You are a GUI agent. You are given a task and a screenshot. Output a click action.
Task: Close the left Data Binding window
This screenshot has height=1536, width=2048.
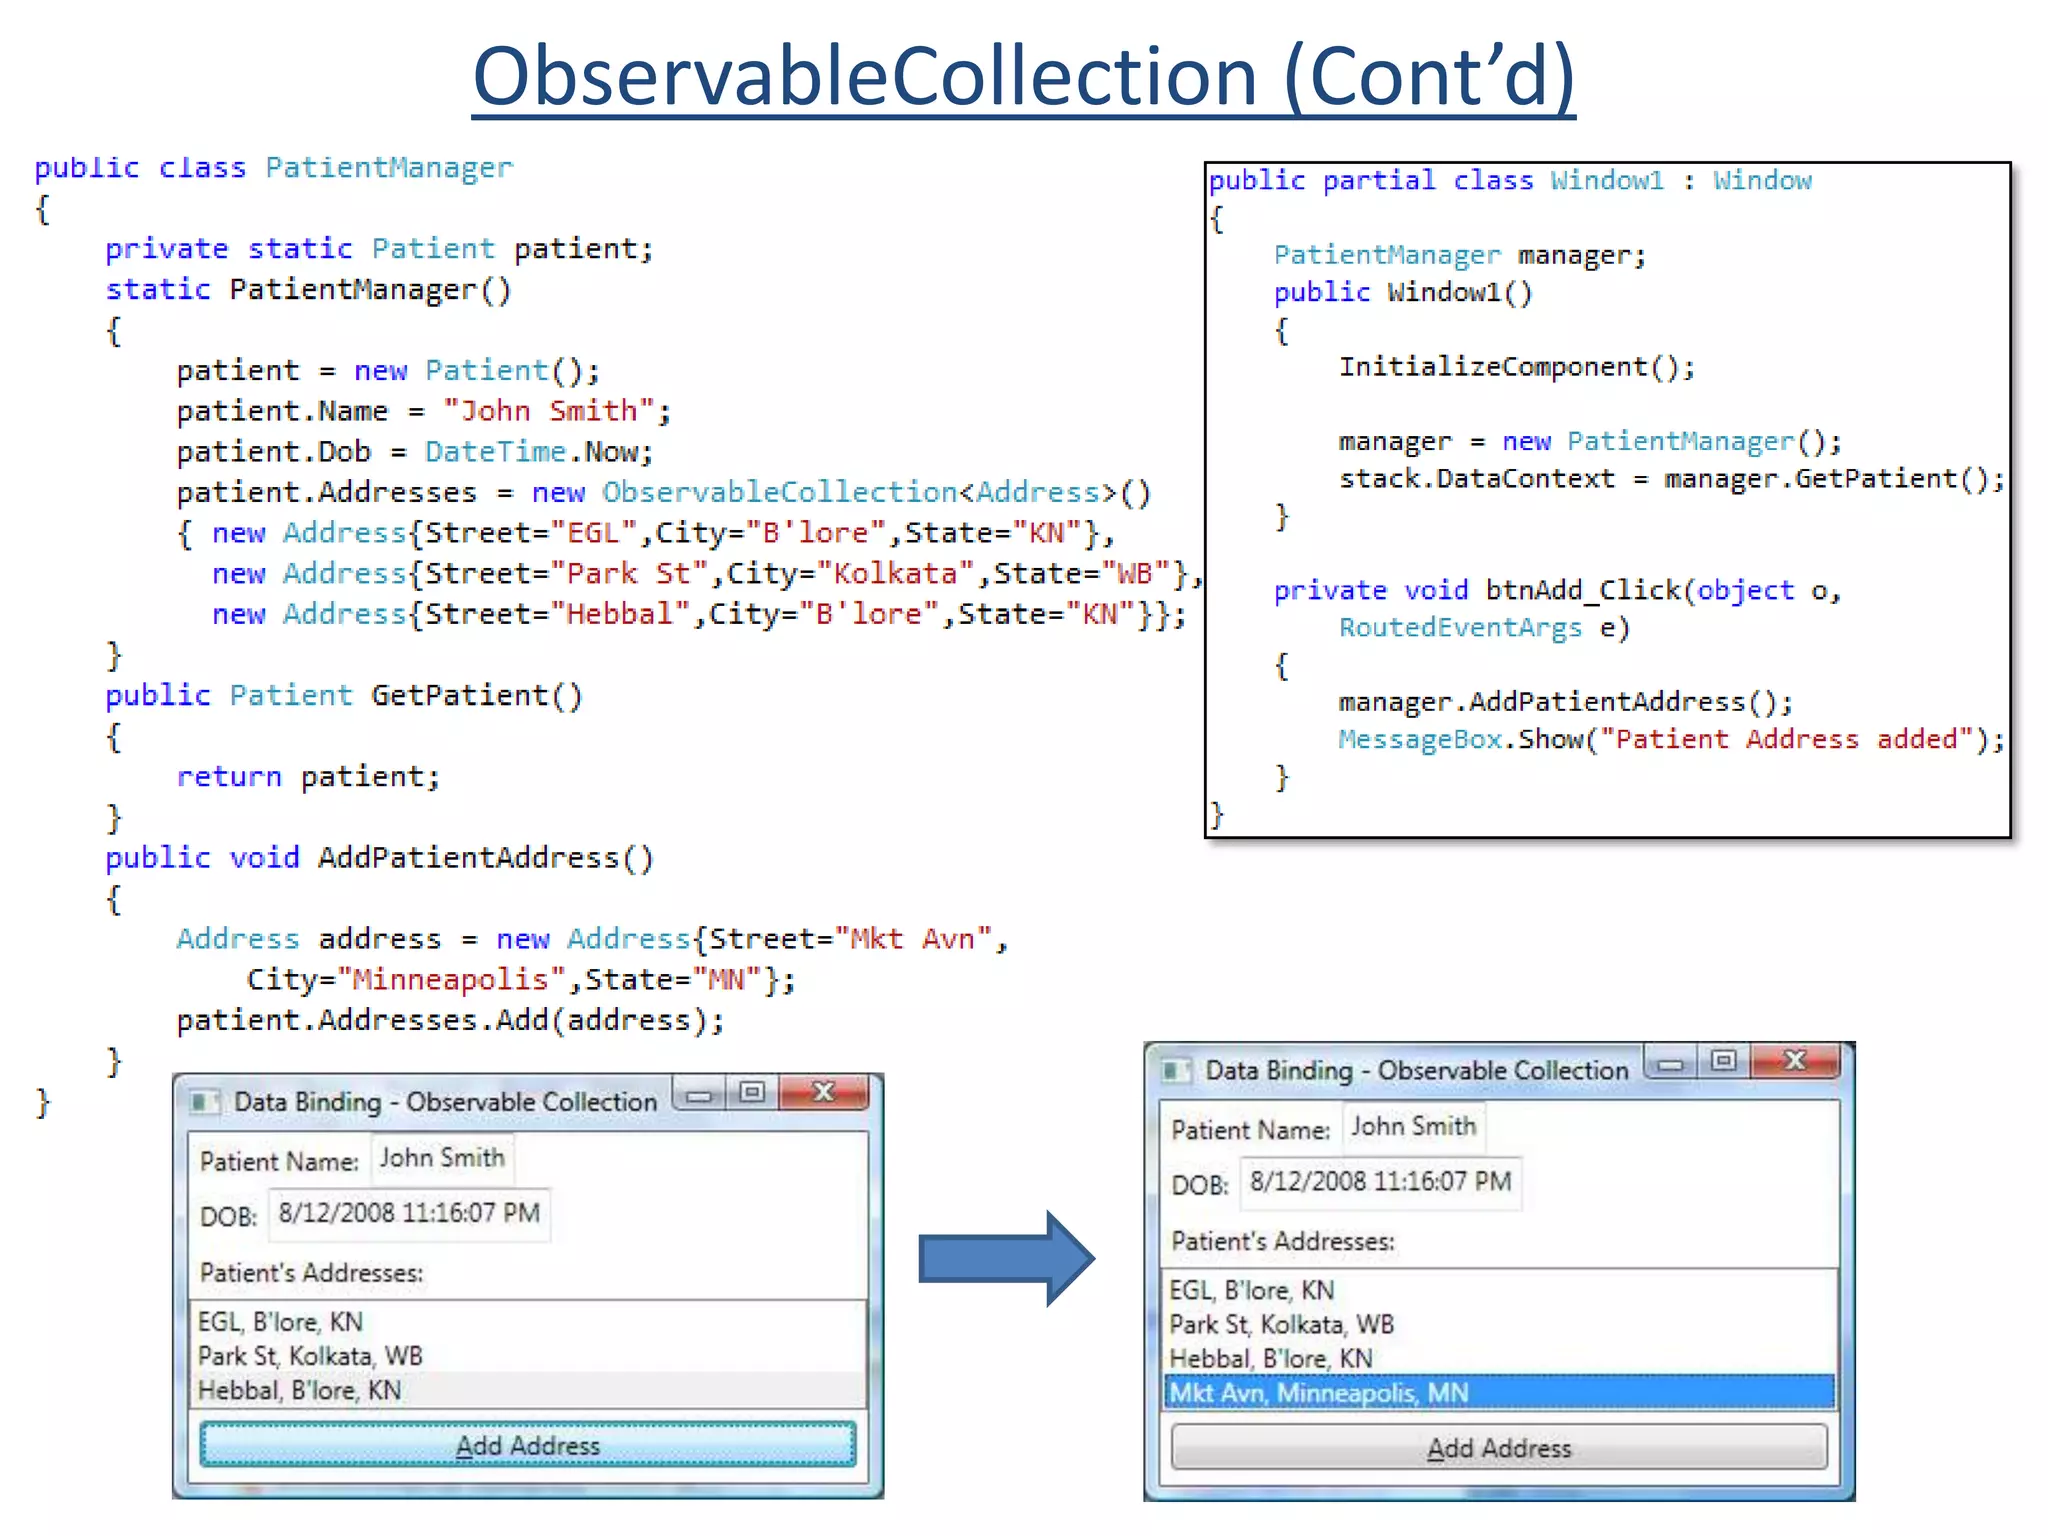tap(824, 1093)
